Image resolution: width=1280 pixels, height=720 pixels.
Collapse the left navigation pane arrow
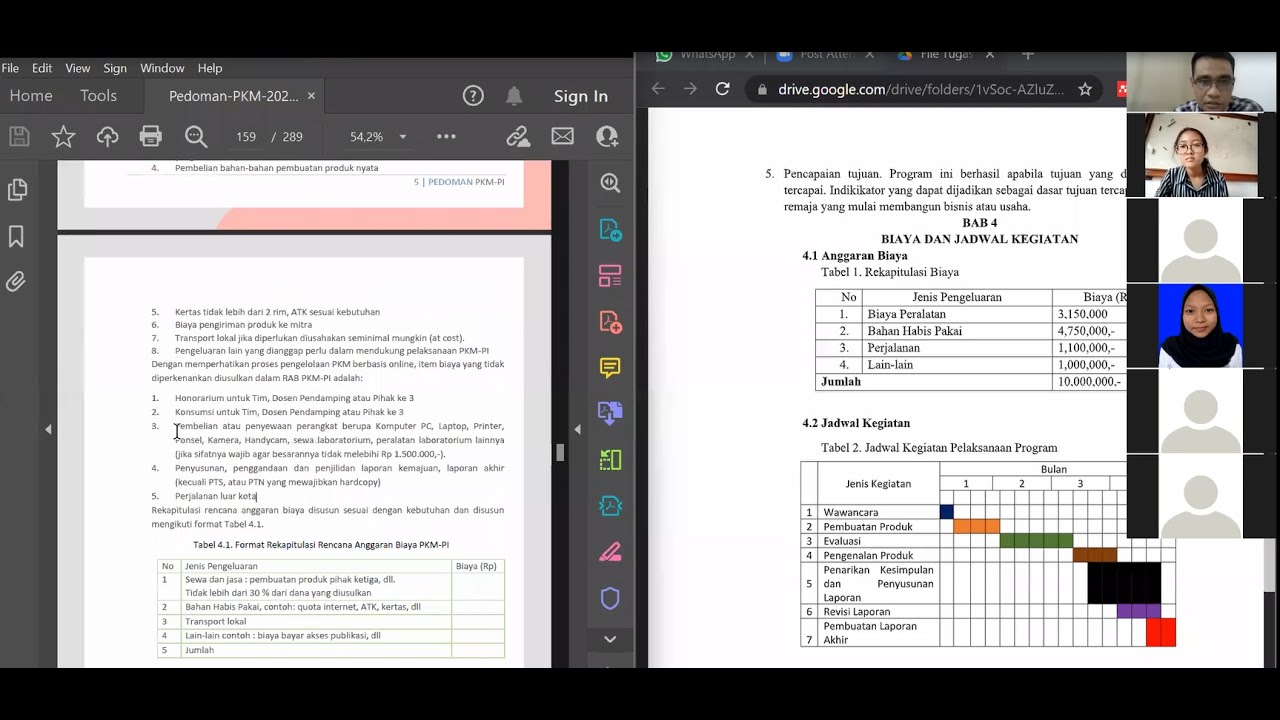[x=48, y=429]
